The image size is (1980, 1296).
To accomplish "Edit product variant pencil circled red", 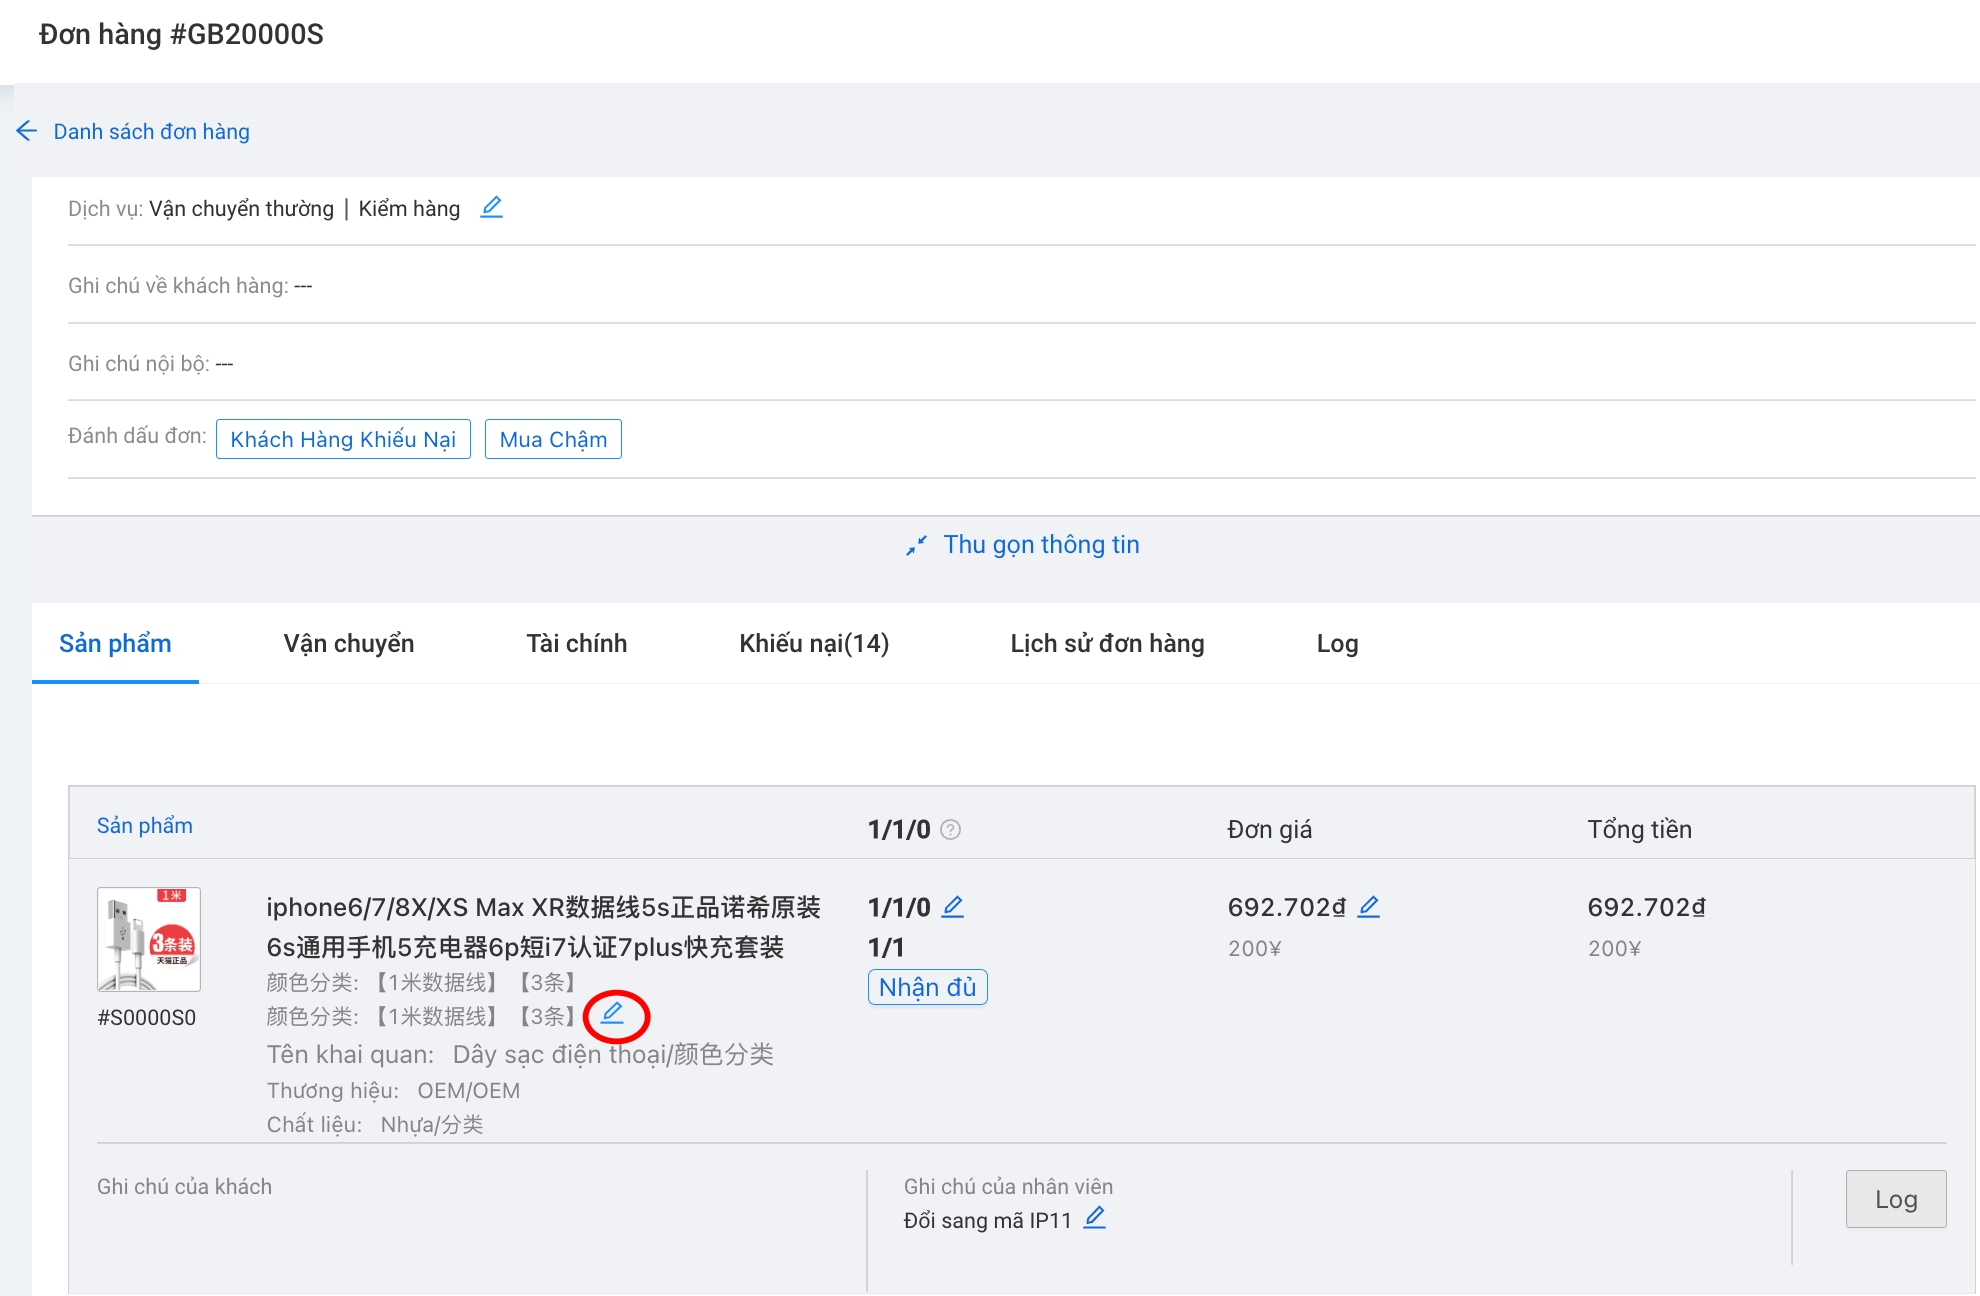I will click(x=612, y=1014).
